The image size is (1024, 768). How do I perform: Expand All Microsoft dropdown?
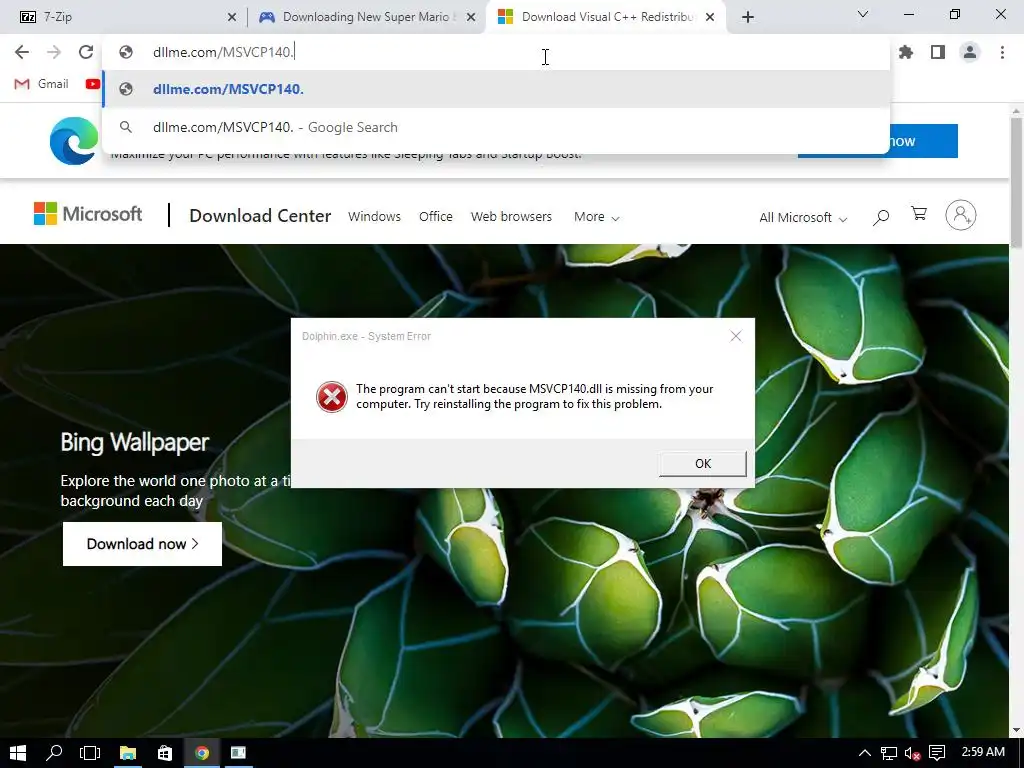(803, 217)
